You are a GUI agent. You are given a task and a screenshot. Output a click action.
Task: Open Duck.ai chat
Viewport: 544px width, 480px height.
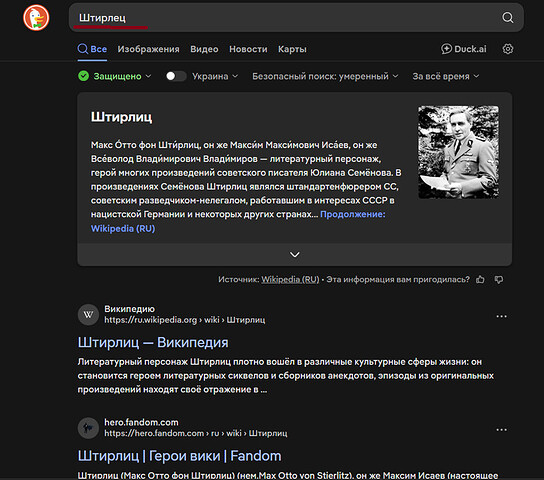point(464,49)
